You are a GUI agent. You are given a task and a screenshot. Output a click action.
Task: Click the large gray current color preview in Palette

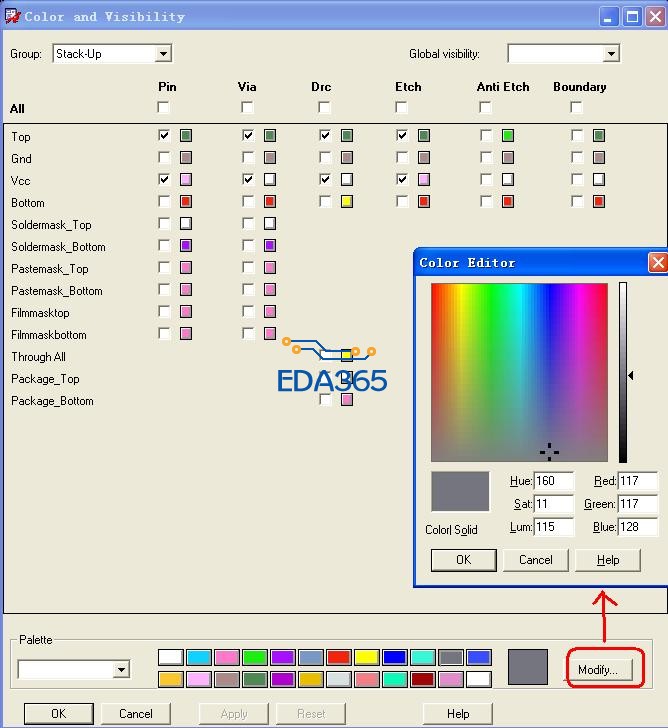pyautogui.click(x=528, y=667)
